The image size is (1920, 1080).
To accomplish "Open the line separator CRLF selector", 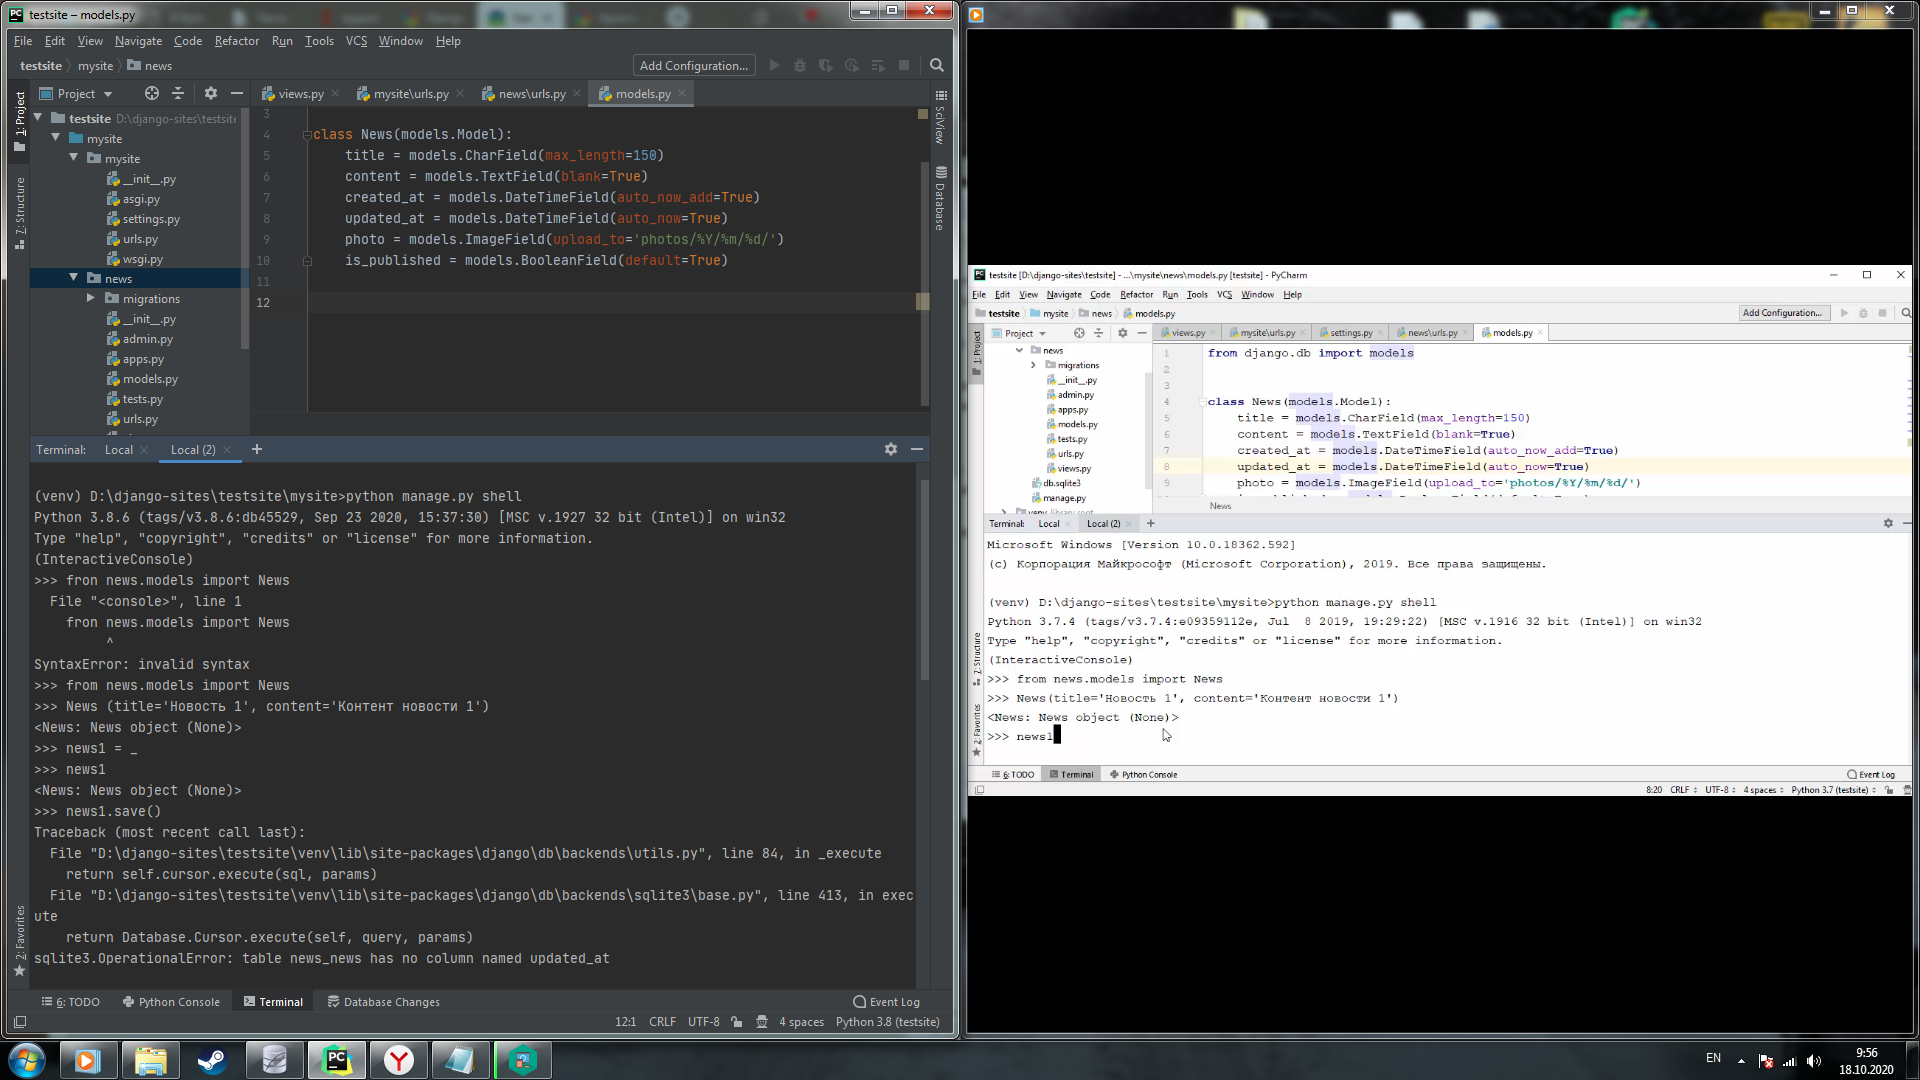I will pyautogui.click(x=662, y=1022).
